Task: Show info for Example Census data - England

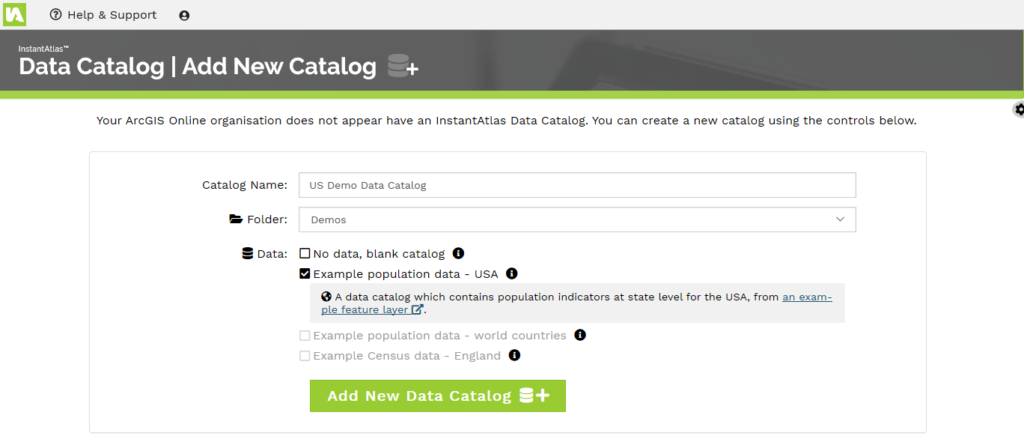Action: 515,356
